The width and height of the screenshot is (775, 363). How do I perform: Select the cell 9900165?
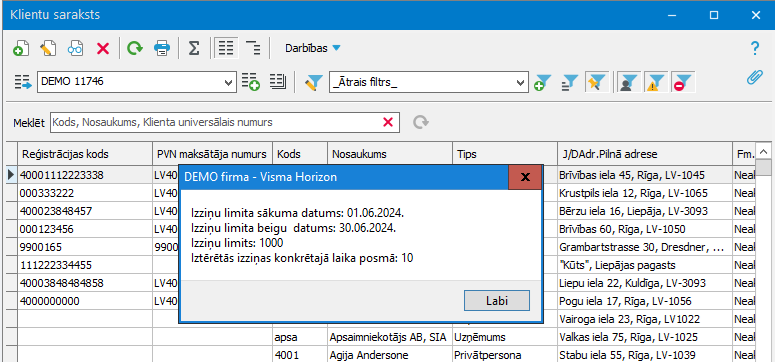pos(85,247)
